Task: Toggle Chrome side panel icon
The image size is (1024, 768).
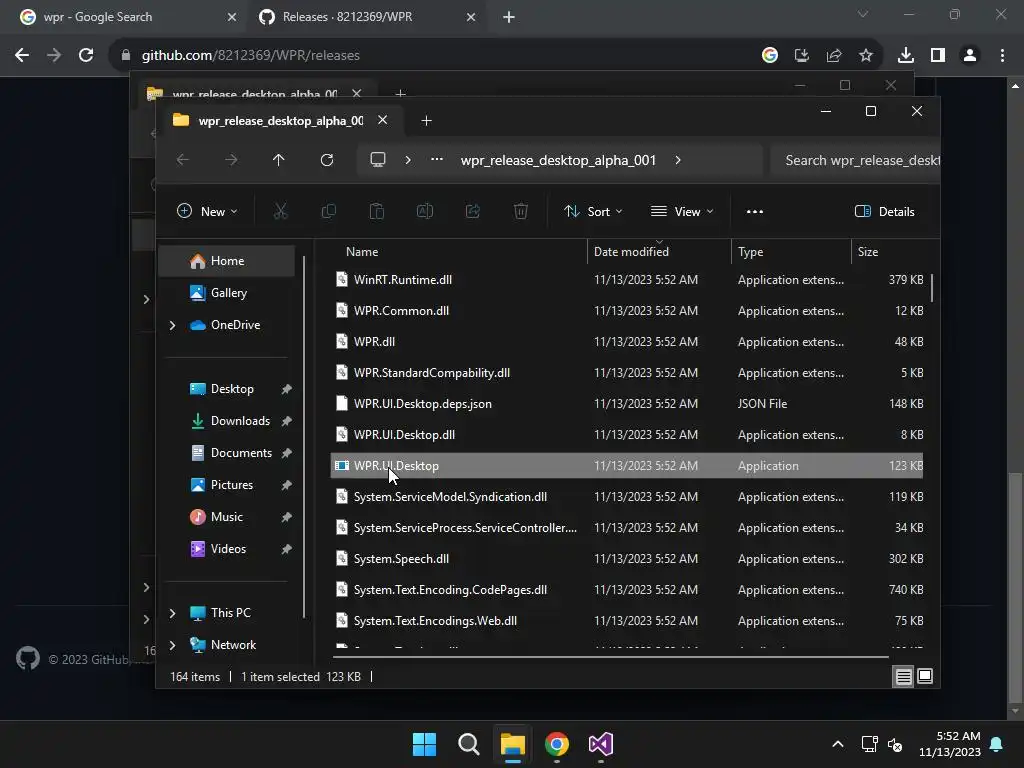Action: (938, 56)
